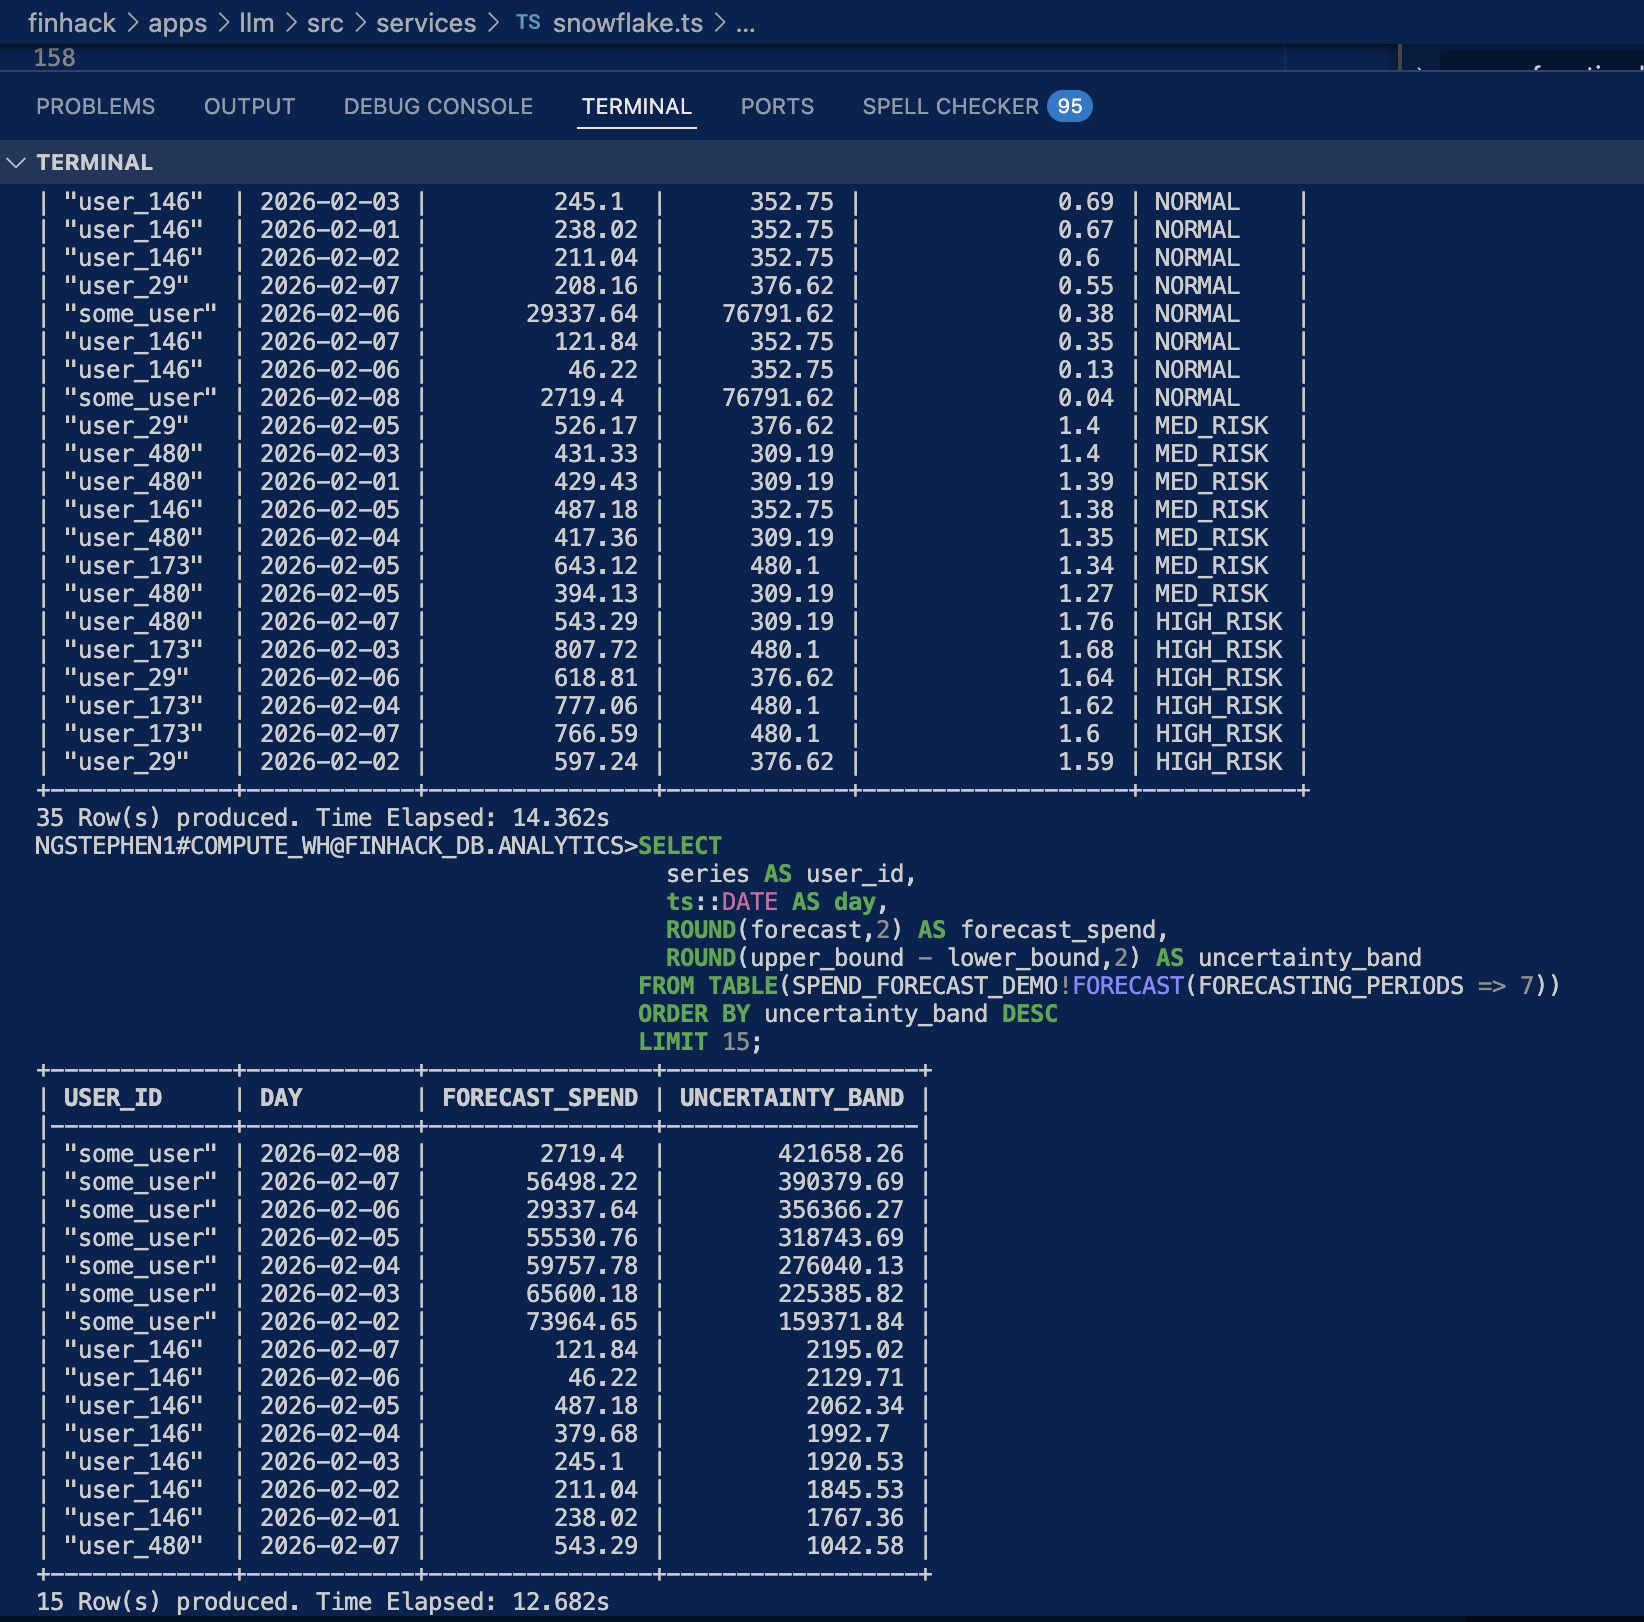Click the ratio value 1.68
This screenshot has width=1644, height=1622.
pos(1086,650)
